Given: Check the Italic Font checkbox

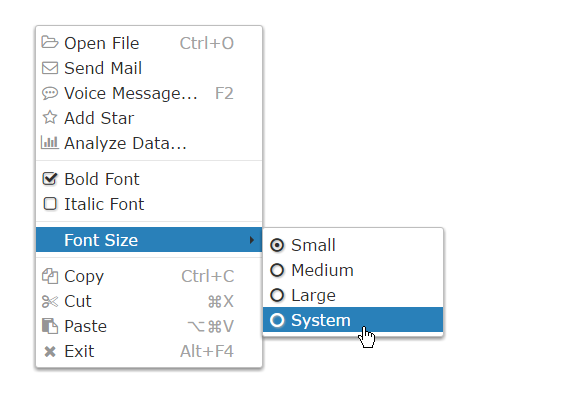Looking at the screenshot, I should coord(50,204).
